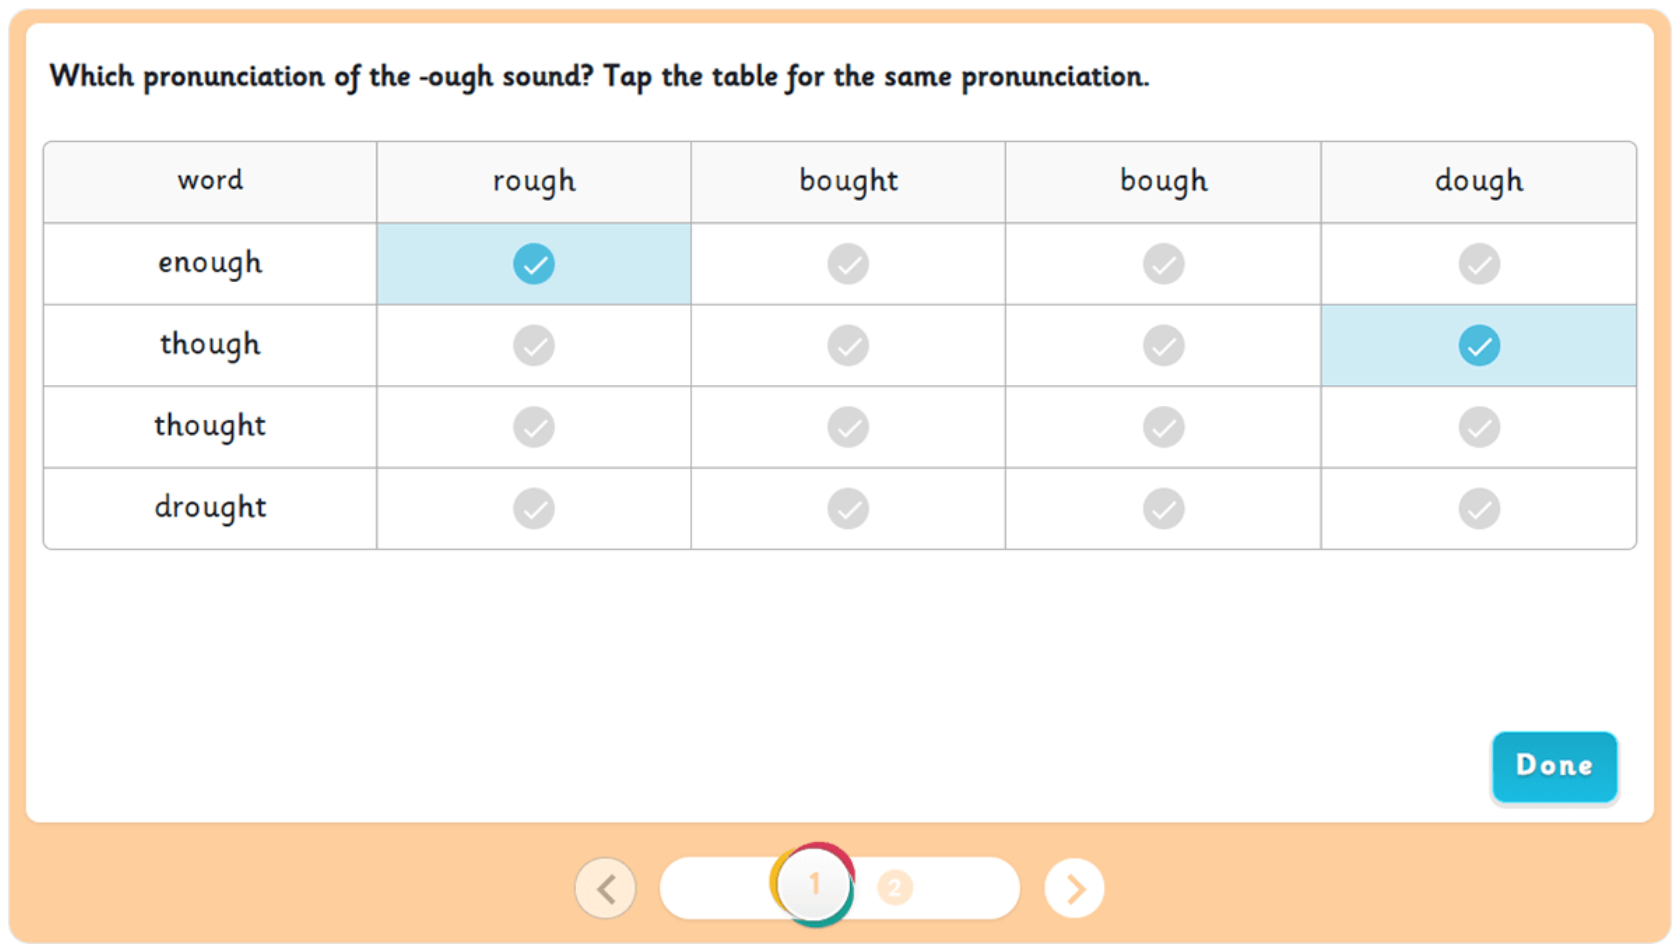Go to next question with right arrow
Viewport: 1680px width, 952px height.
(x=1074, y=888)
